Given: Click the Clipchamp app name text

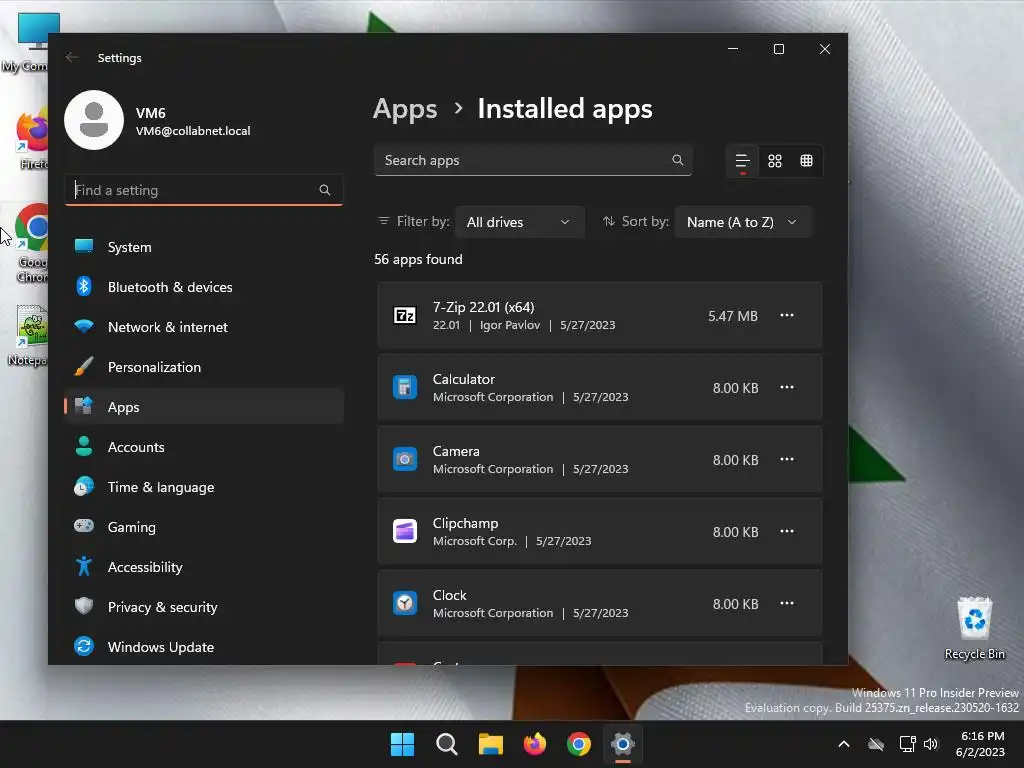Looking at the screenshot, I should point(465,523).
